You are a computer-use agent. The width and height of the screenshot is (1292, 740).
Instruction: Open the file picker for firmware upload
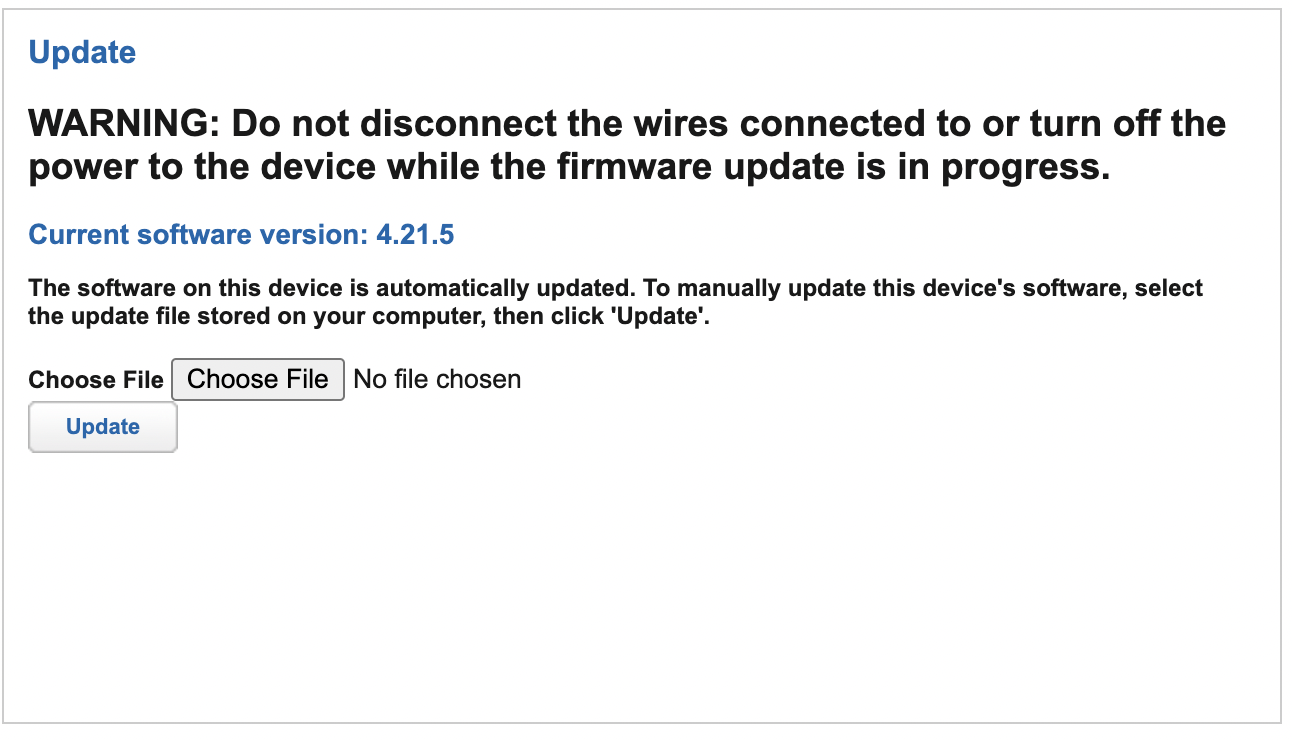(257, 379)
